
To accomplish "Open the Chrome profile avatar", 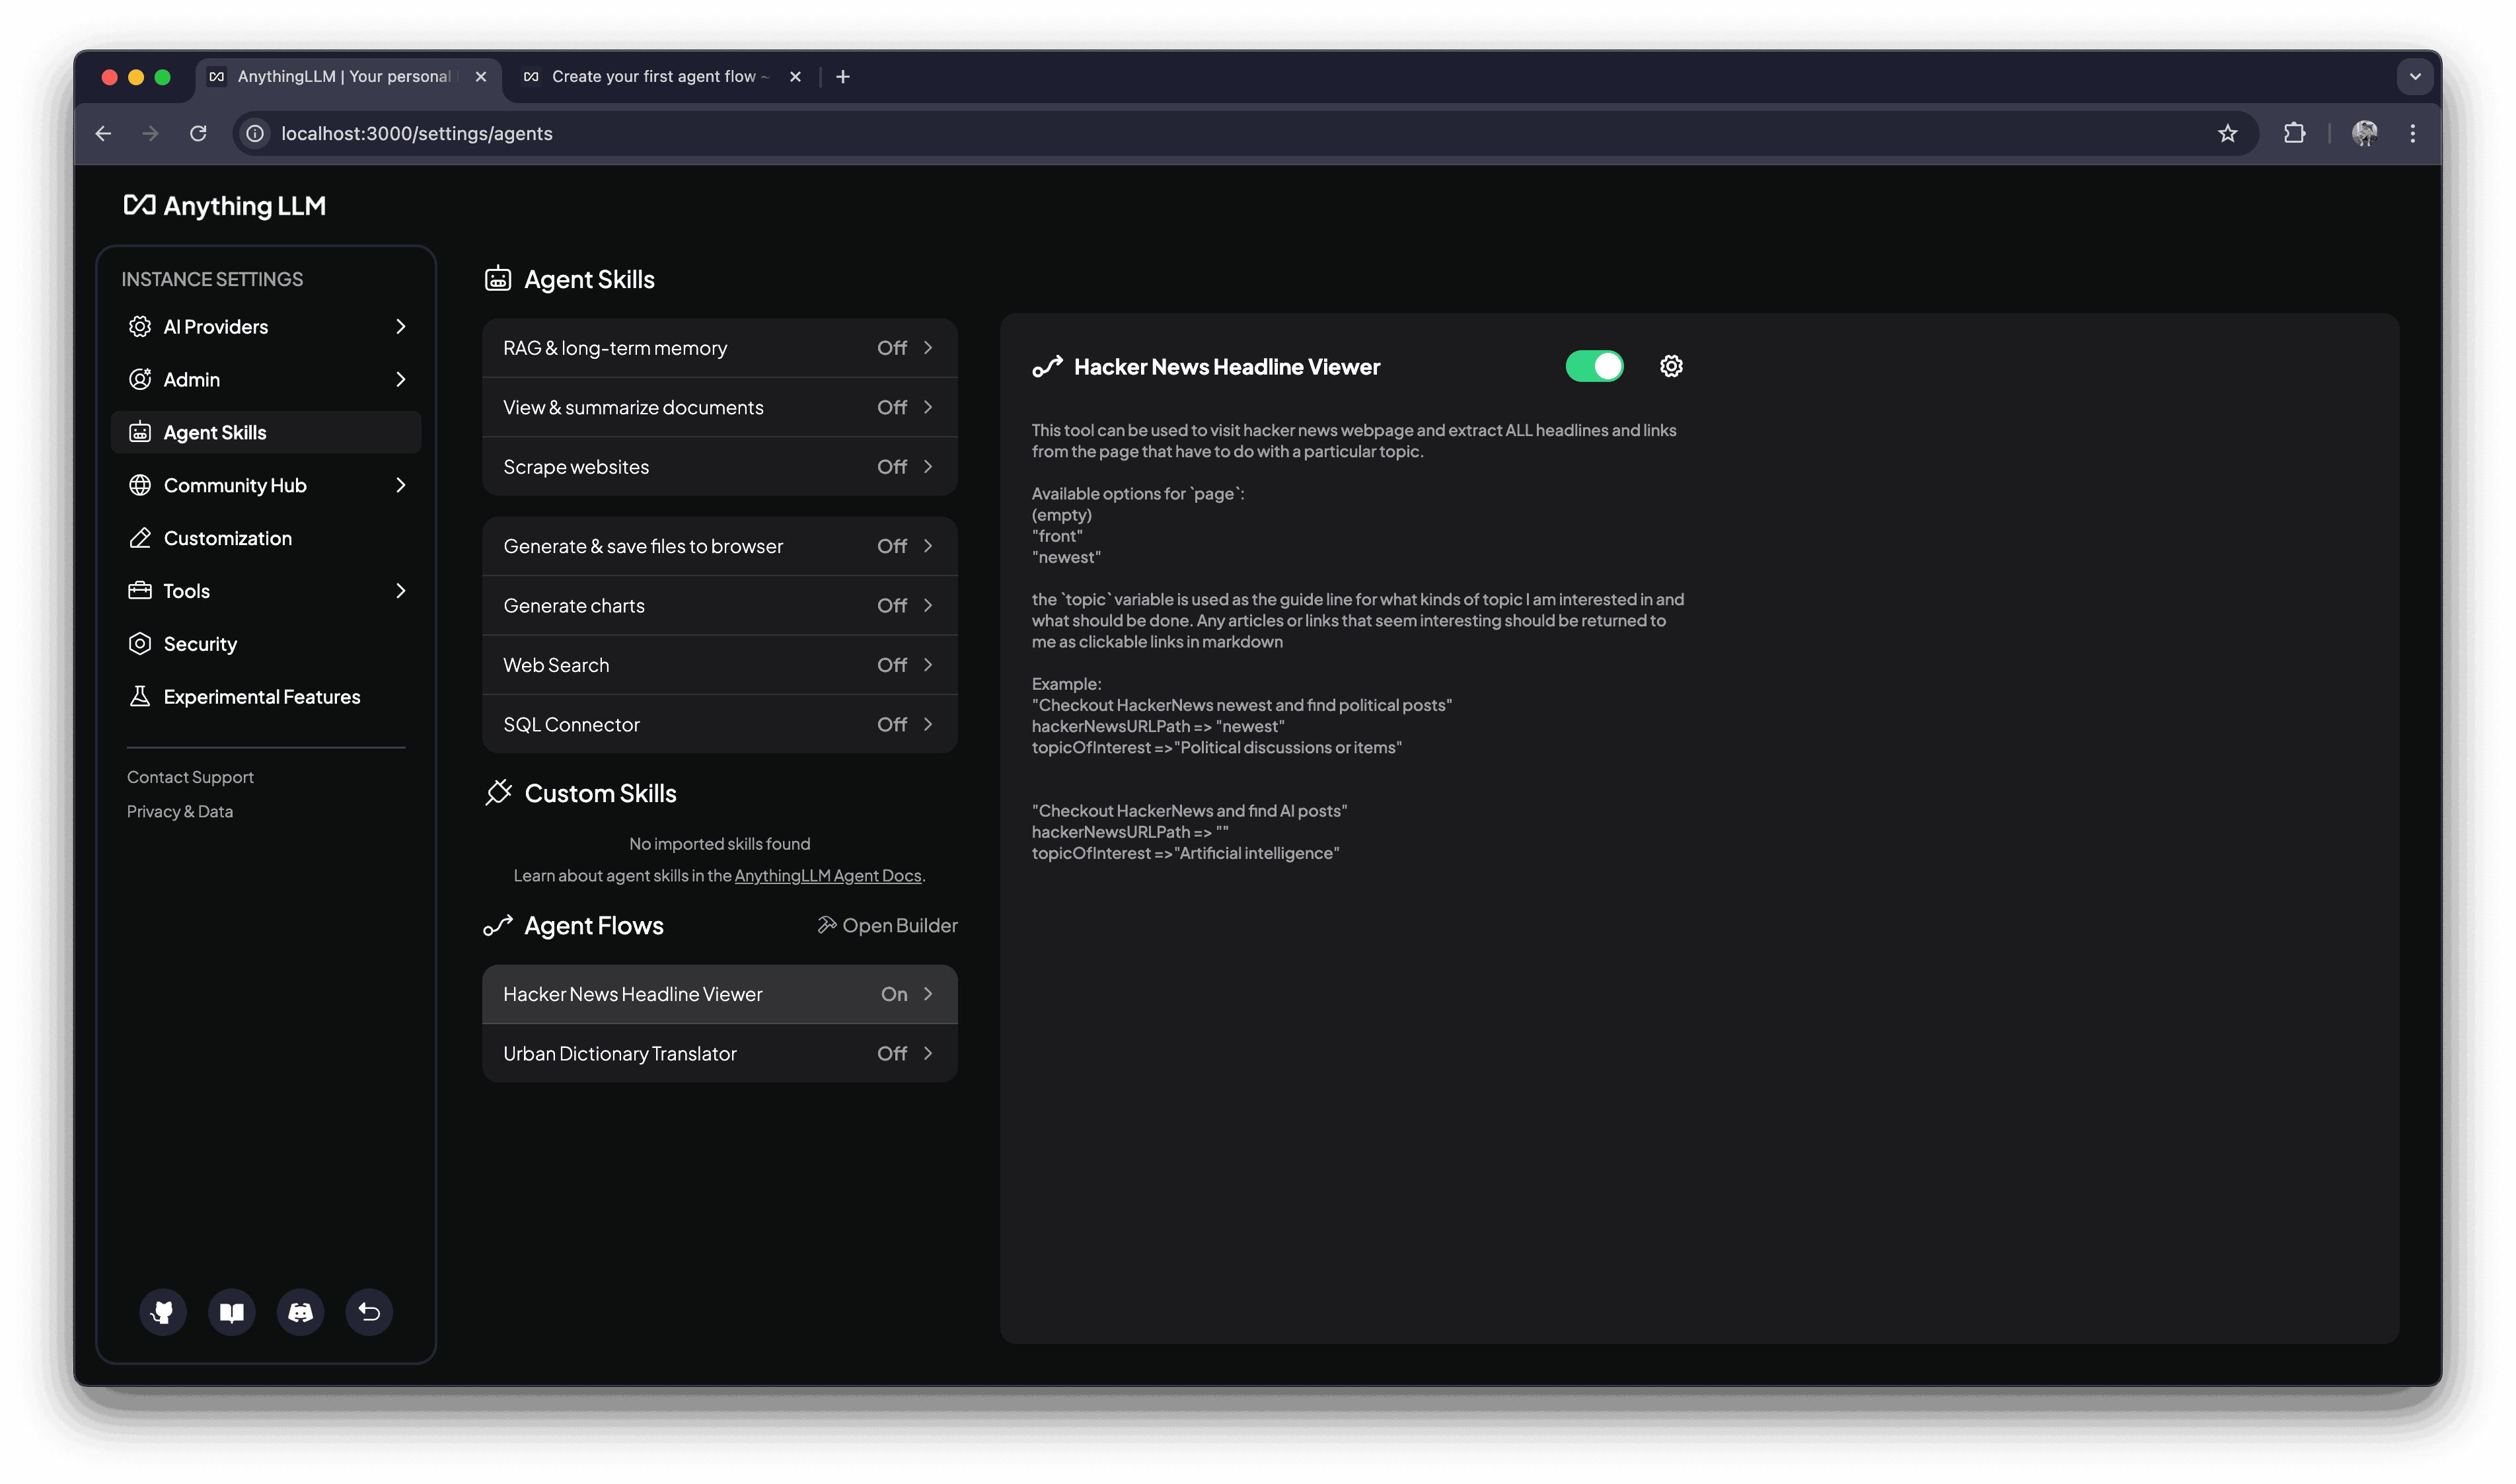I will [2365, 133].
